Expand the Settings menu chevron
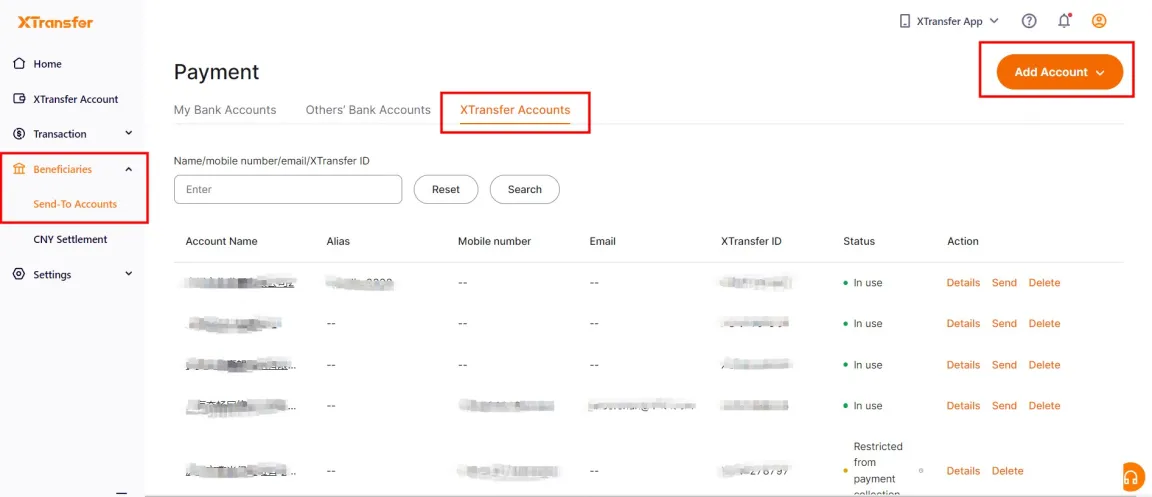The width and height of the screenshot is (1152, 497). coord(129,273)
